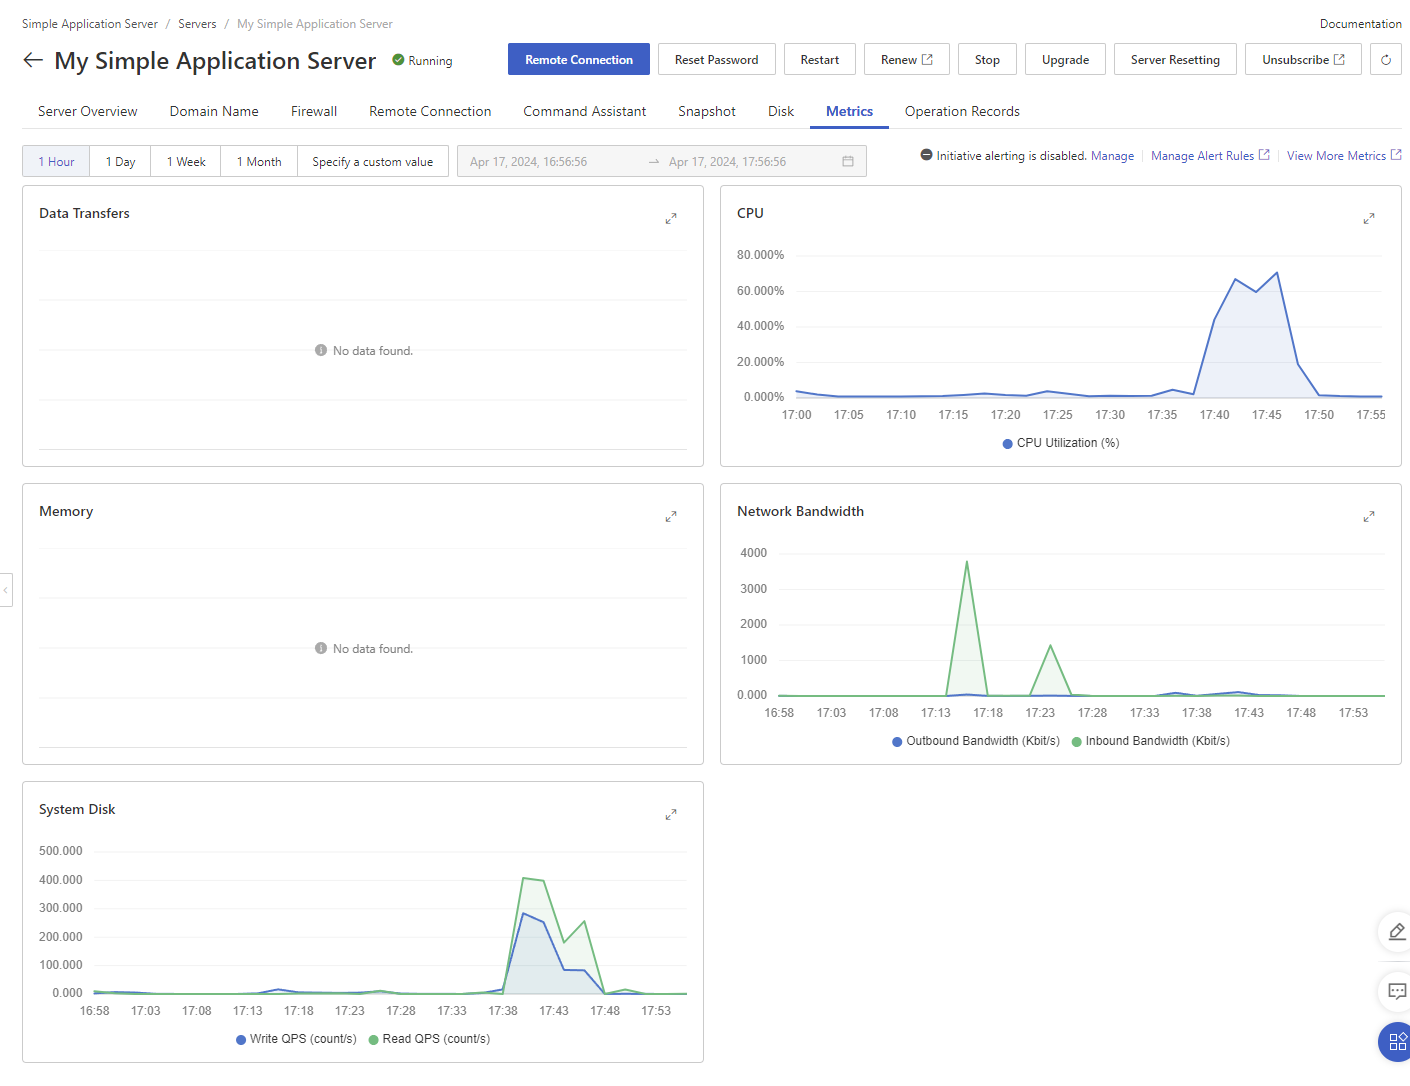1410x1086 pixels.
Task: Open the calendar icon in date range
Action: click(848, 161)
